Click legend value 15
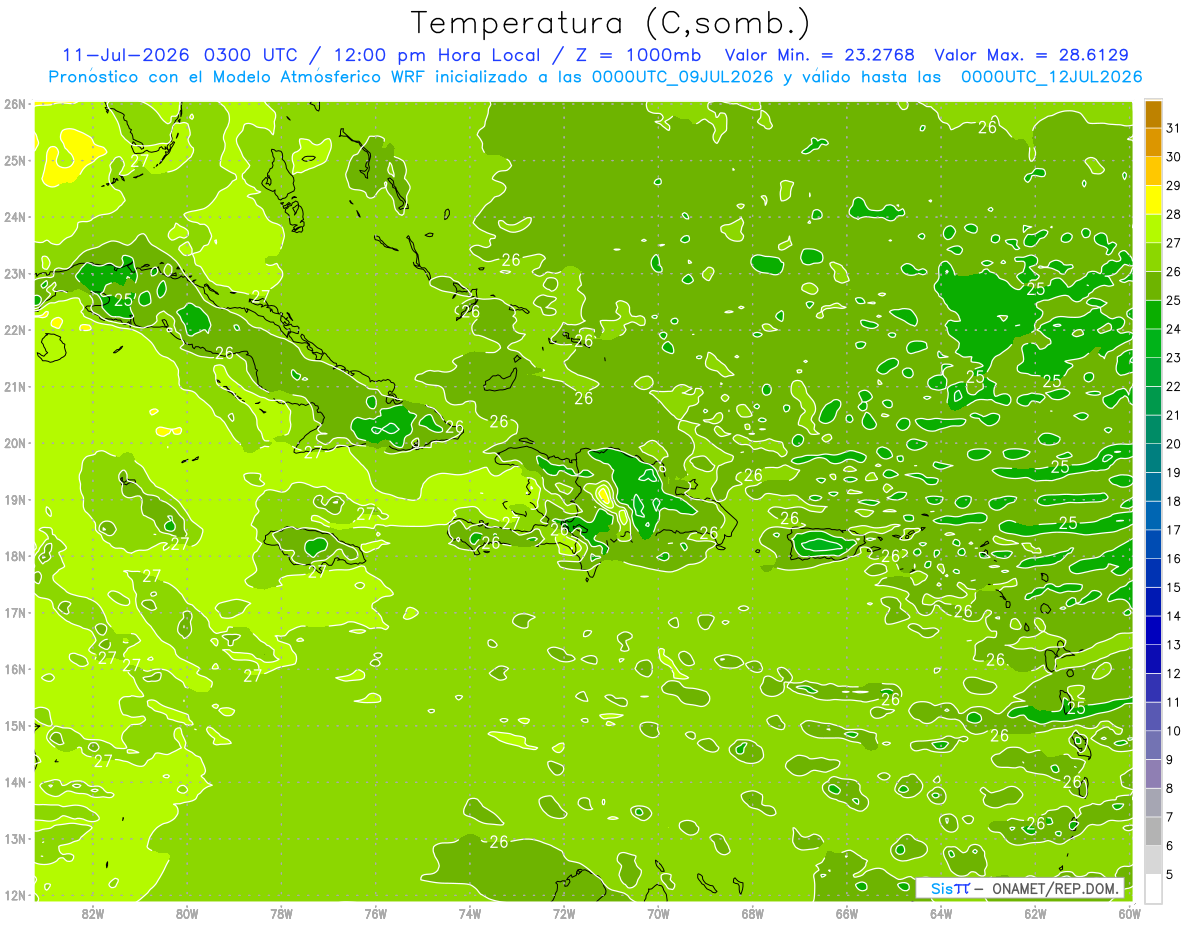 (x=1173, y=587)
